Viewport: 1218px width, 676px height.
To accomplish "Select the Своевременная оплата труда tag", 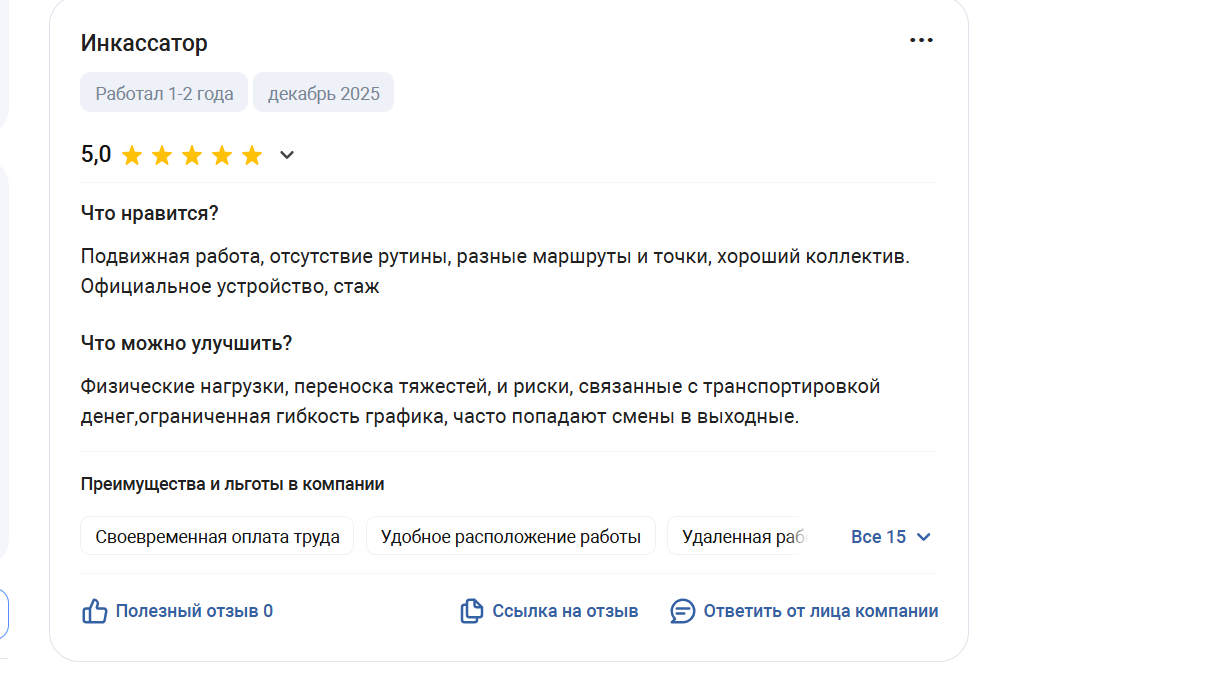I will point(217,537).
